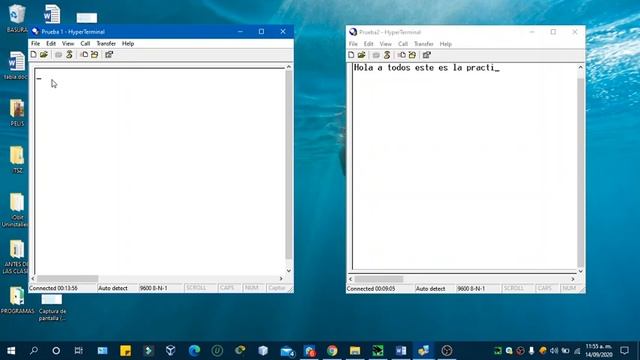
Task: Open File menu in Prueba2 window
Action: tap(353, 44)
